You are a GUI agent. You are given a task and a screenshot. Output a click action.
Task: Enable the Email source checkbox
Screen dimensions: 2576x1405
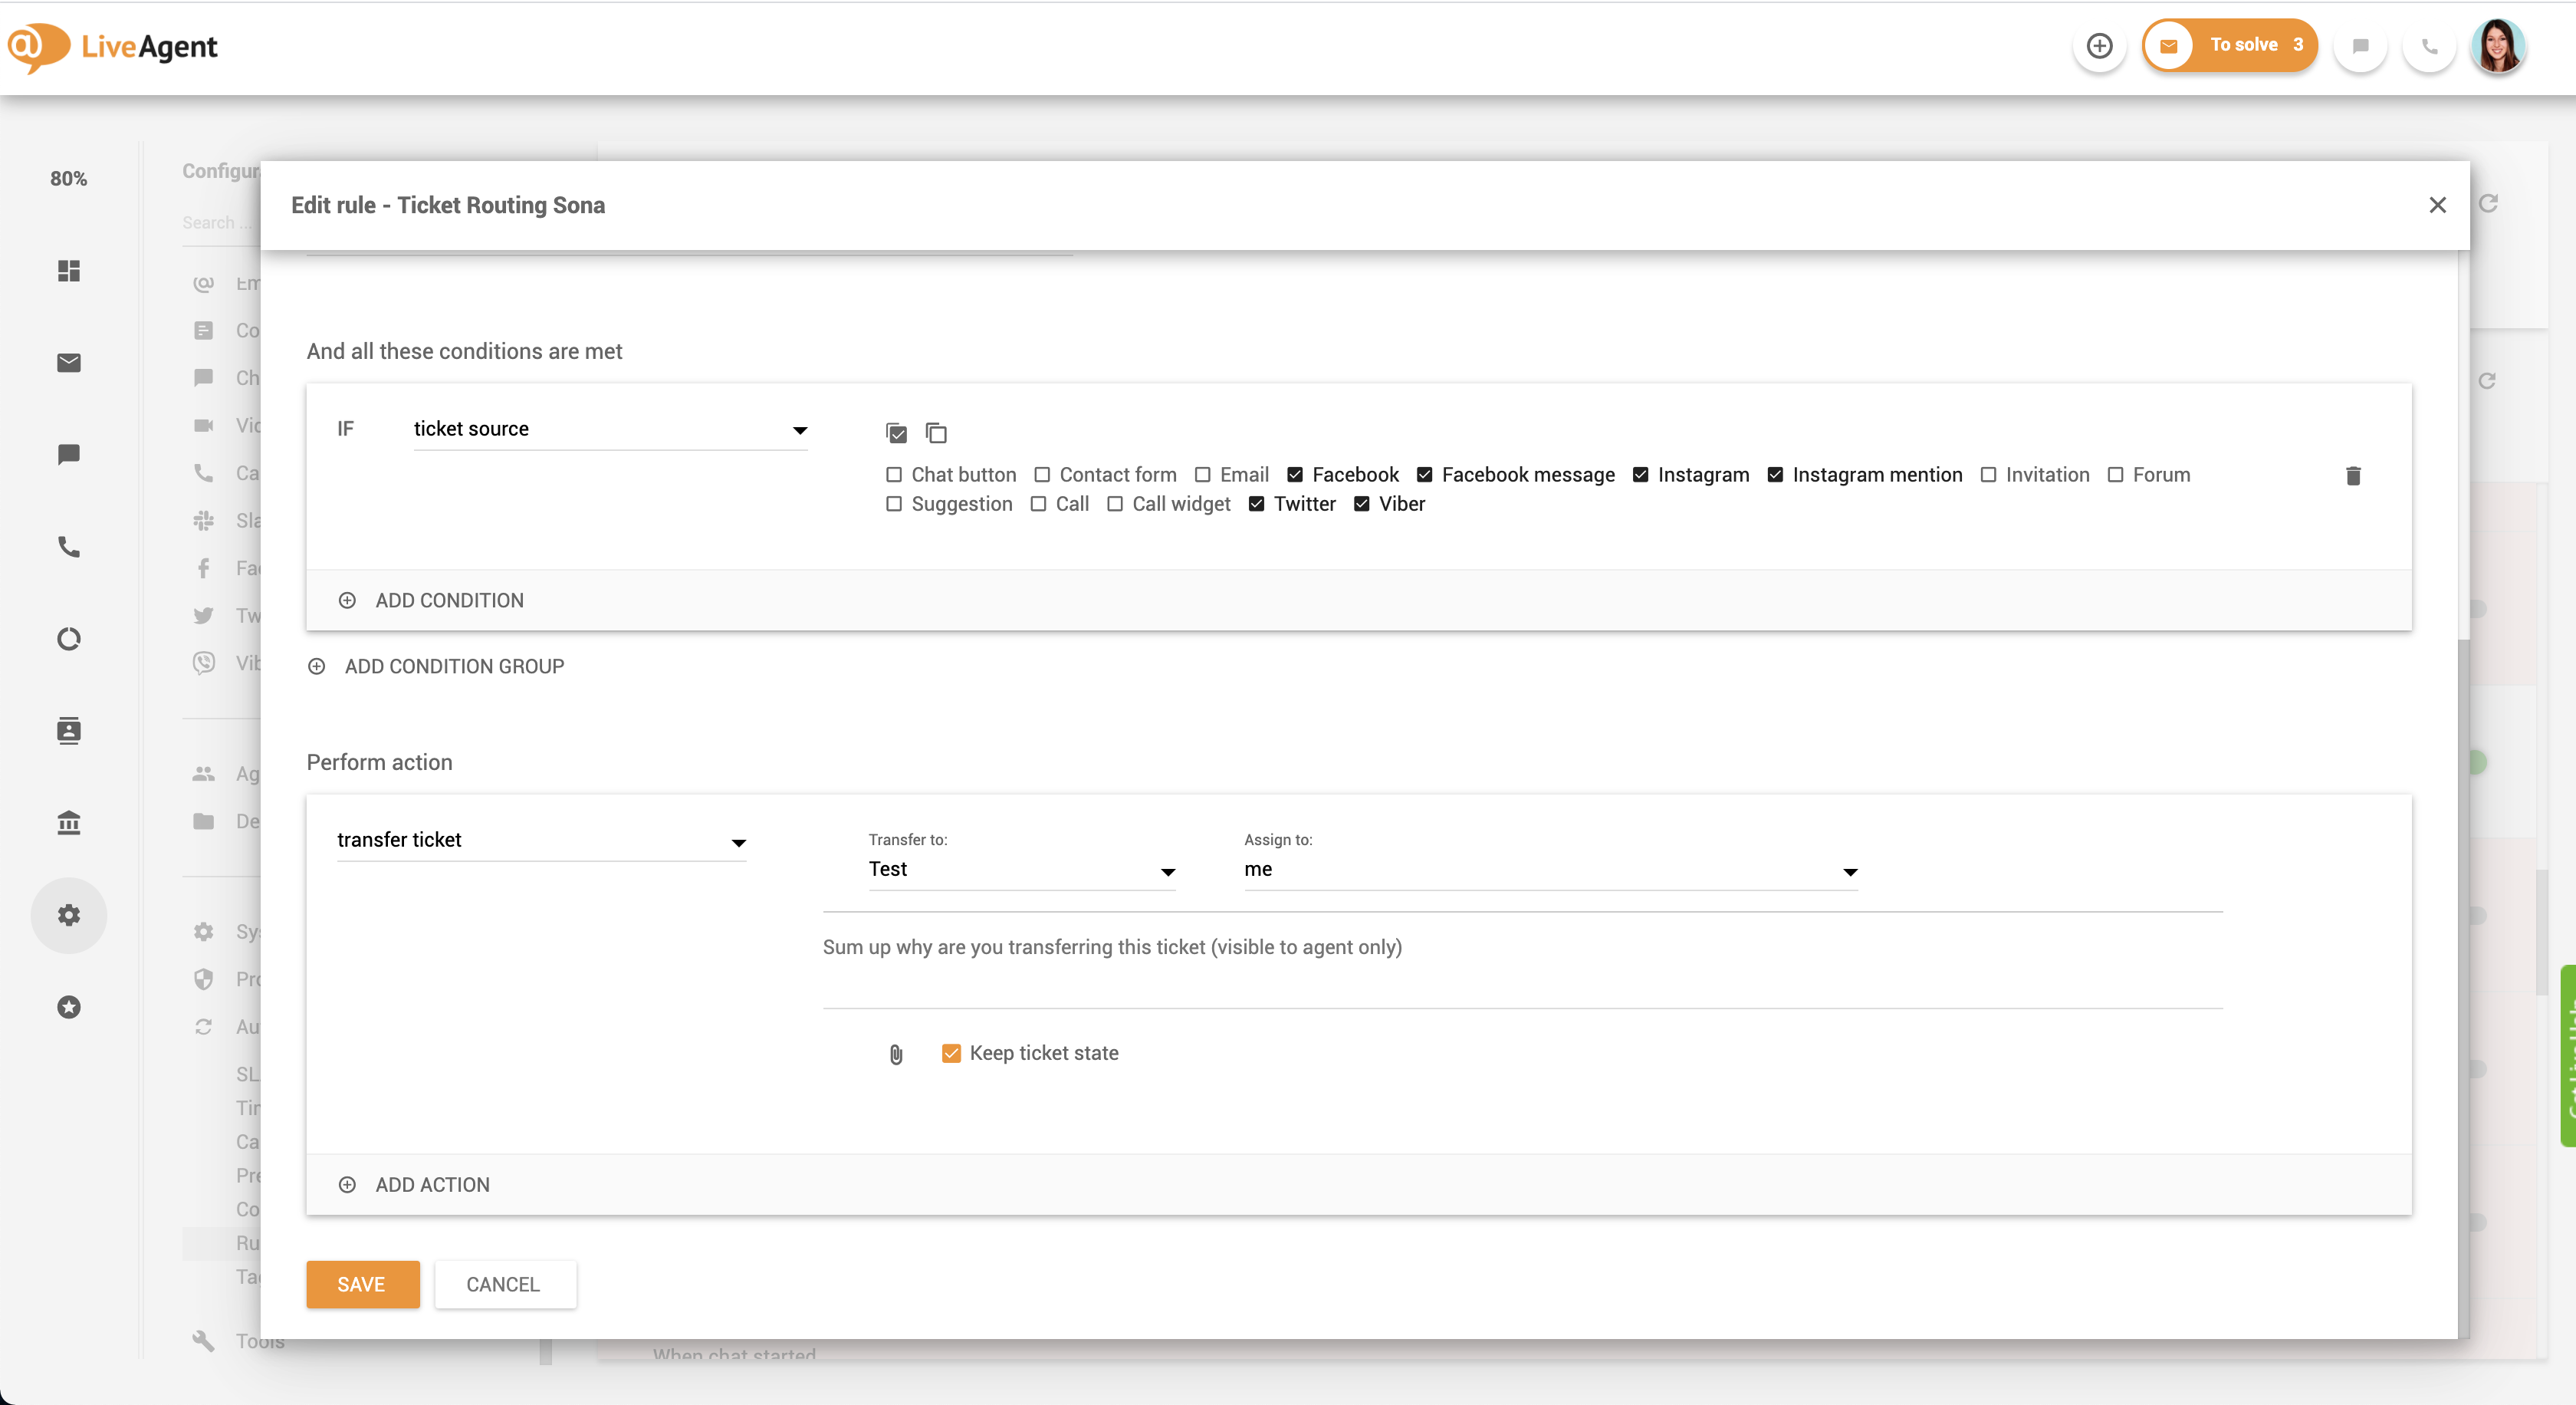tap(1203, 475)
